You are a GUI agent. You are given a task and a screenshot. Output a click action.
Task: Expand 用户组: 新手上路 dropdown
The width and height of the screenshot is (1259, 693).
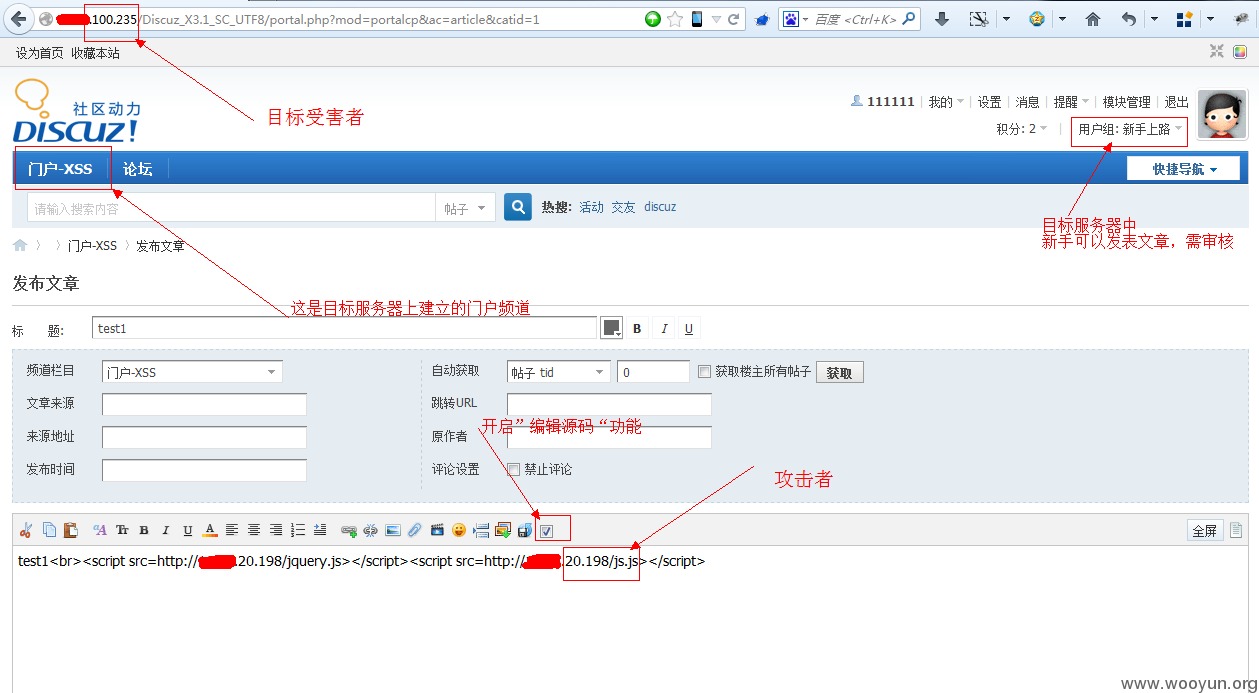pos(1130,129)
